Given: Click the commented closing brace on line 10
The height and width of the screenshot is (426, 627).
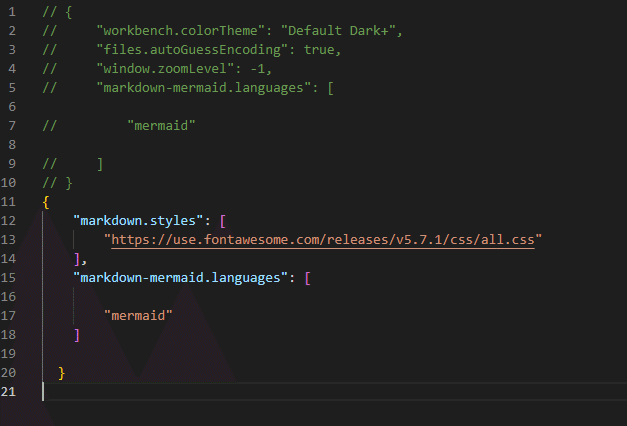Looking at the screenshot, I should (x=69, y=183).
